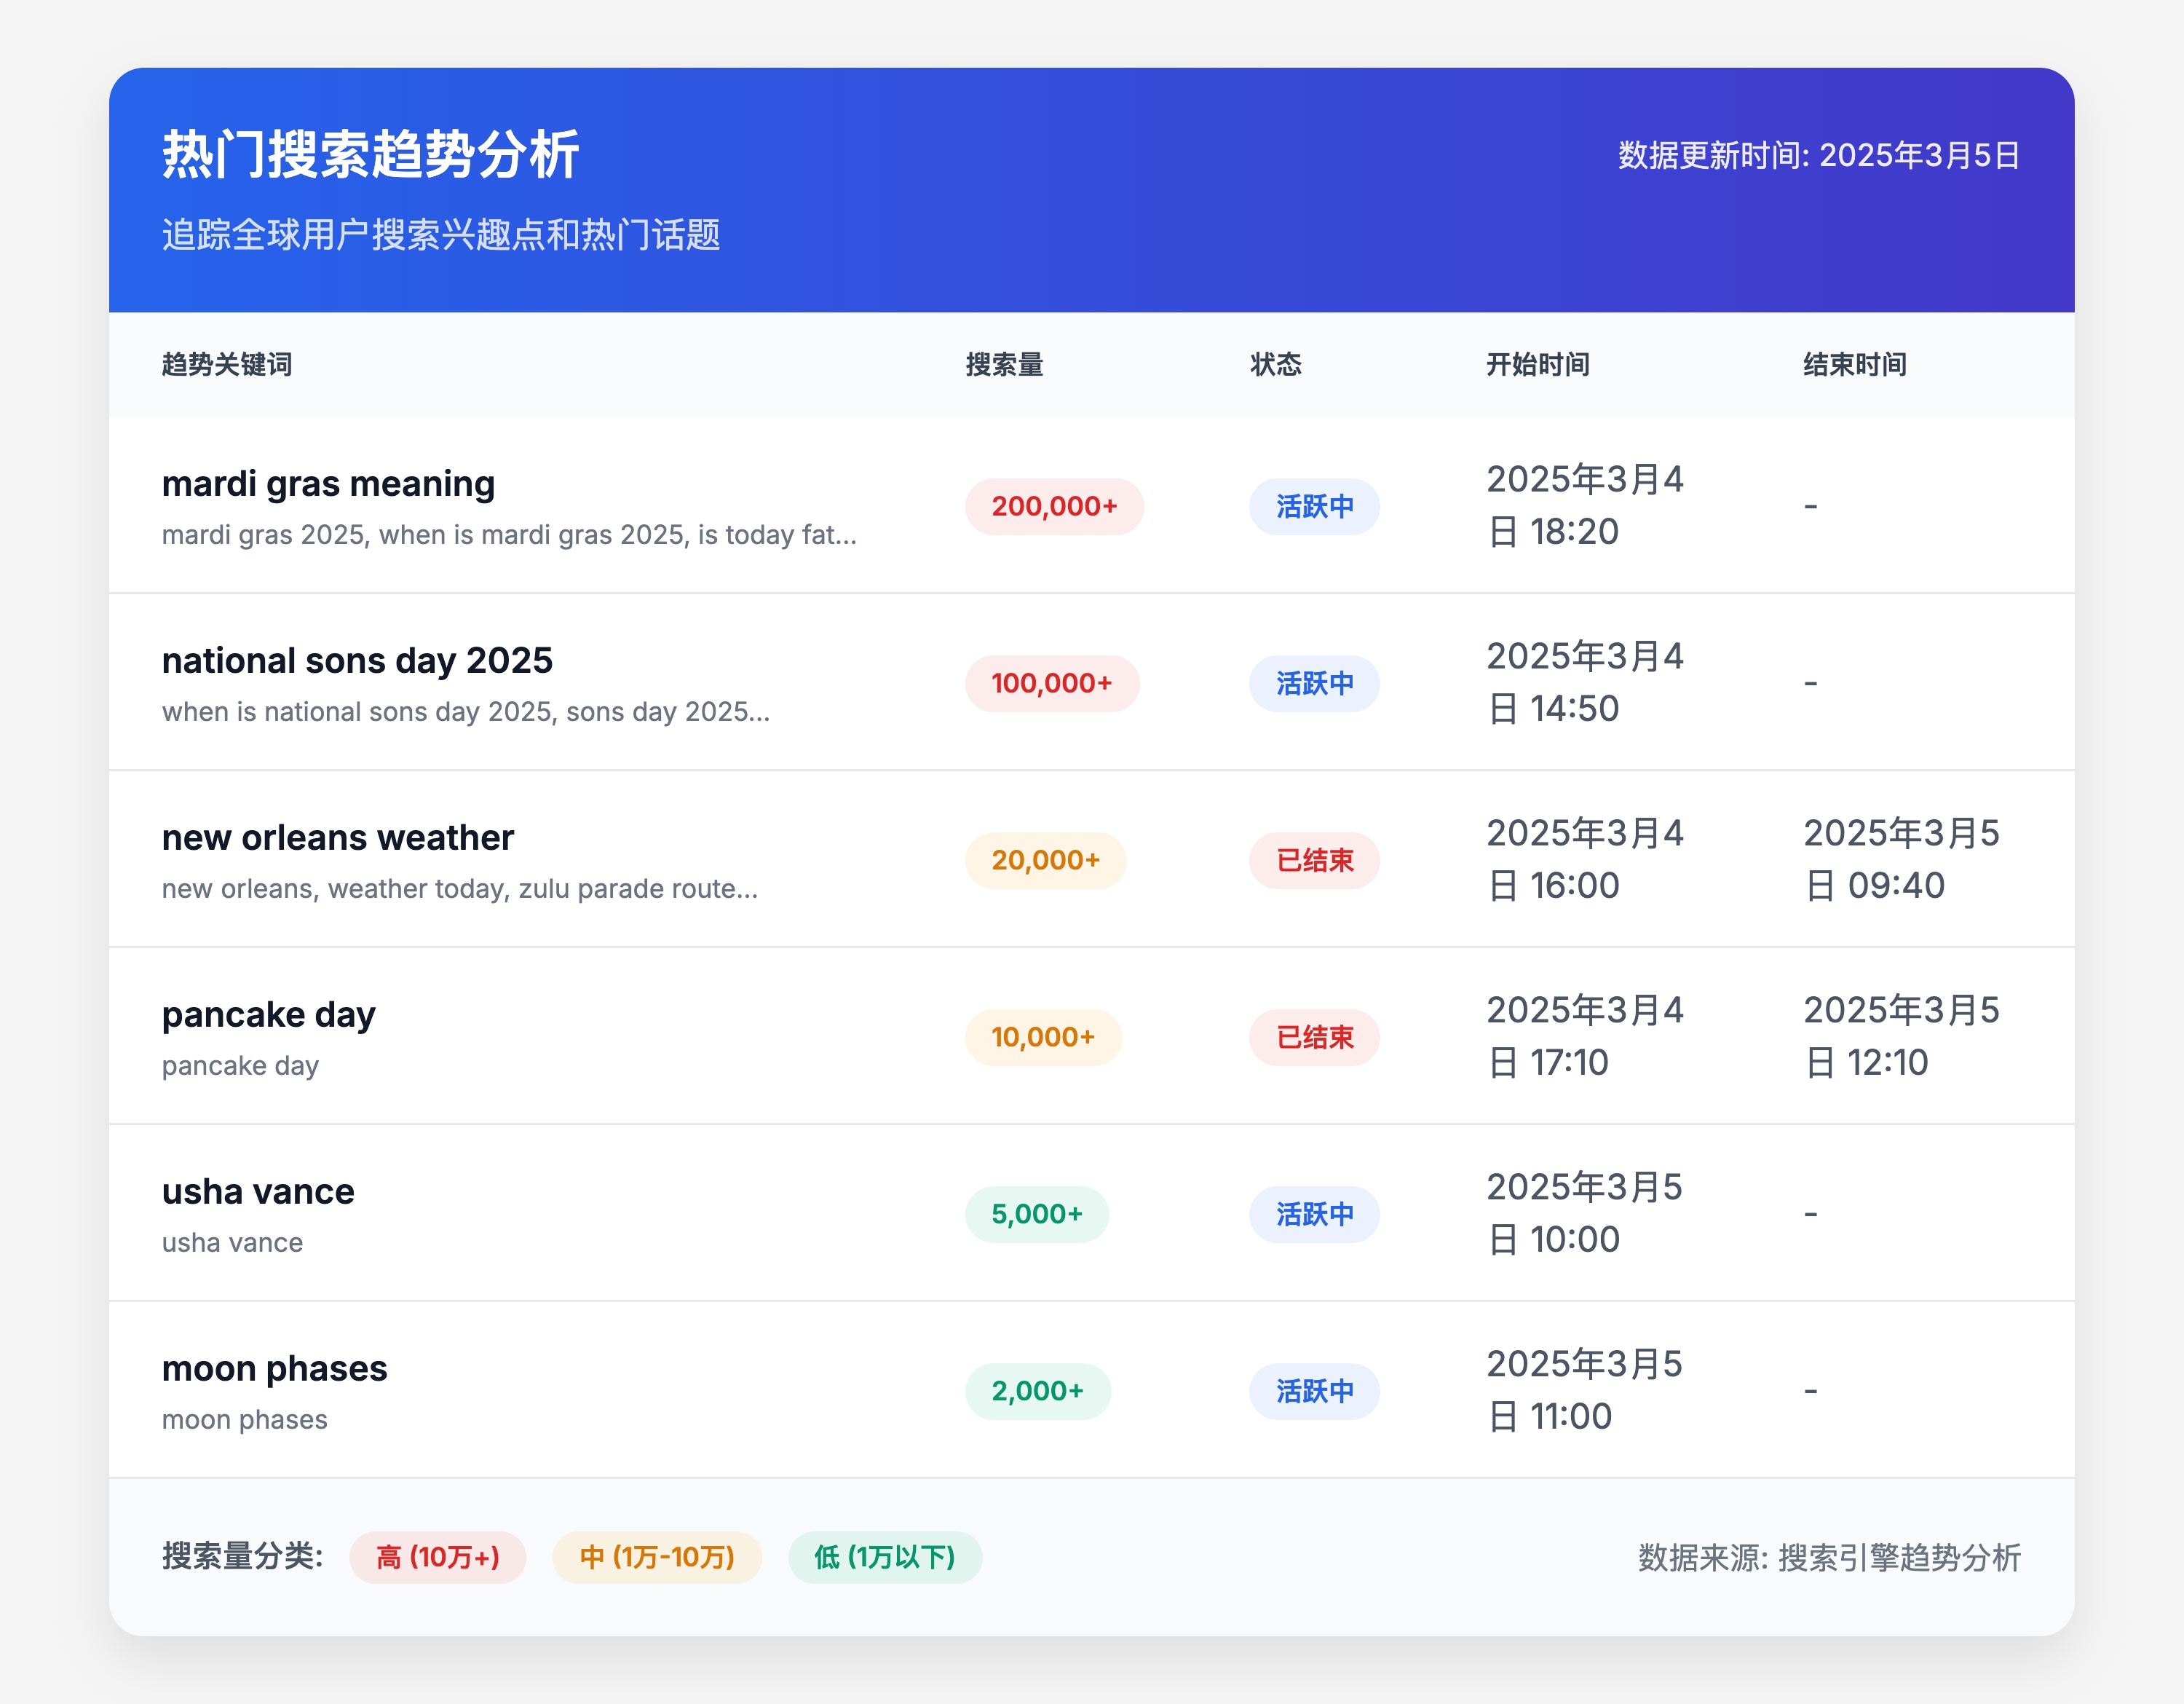Toggle the 活跃中 status on moon phases

tap(1313, 1391)
